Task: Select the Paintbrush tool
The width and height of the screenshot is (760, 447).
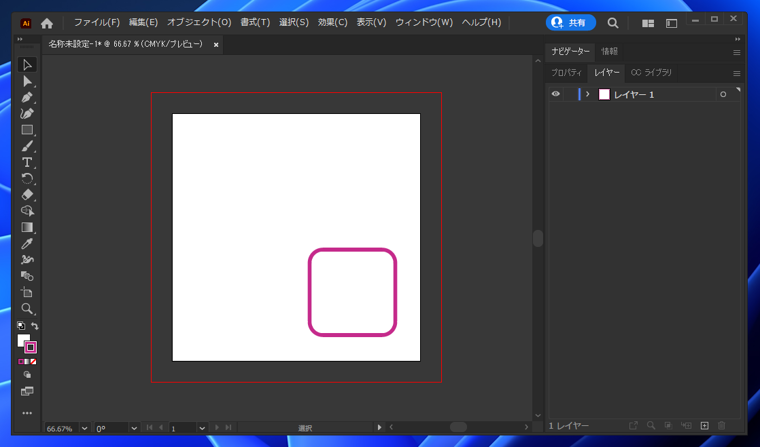Action: [x=27, y=146]
